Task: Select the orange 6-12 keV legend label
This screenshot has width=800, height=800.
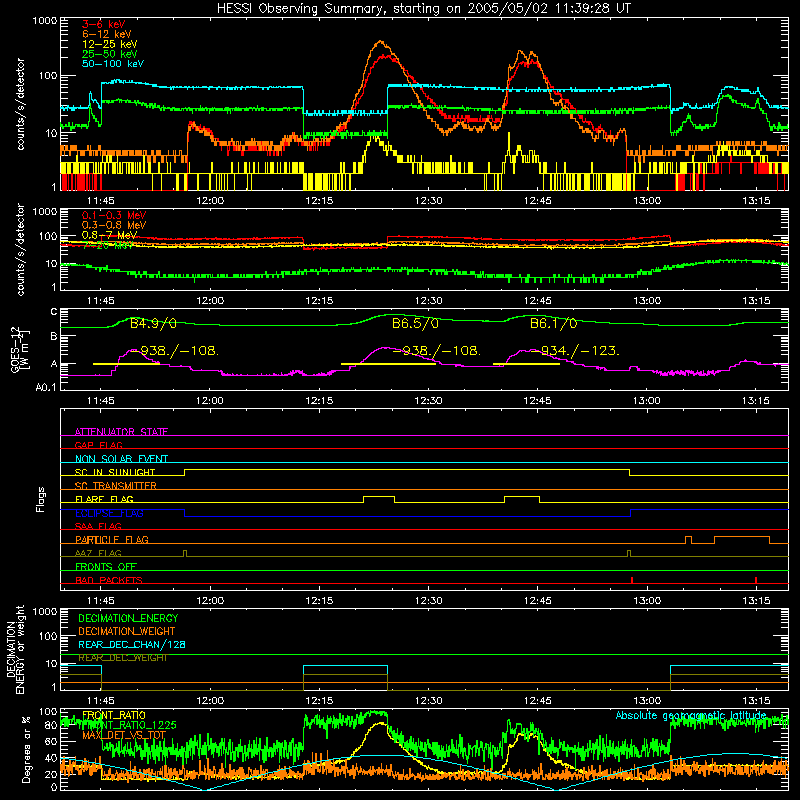Action: coord(107,34)
